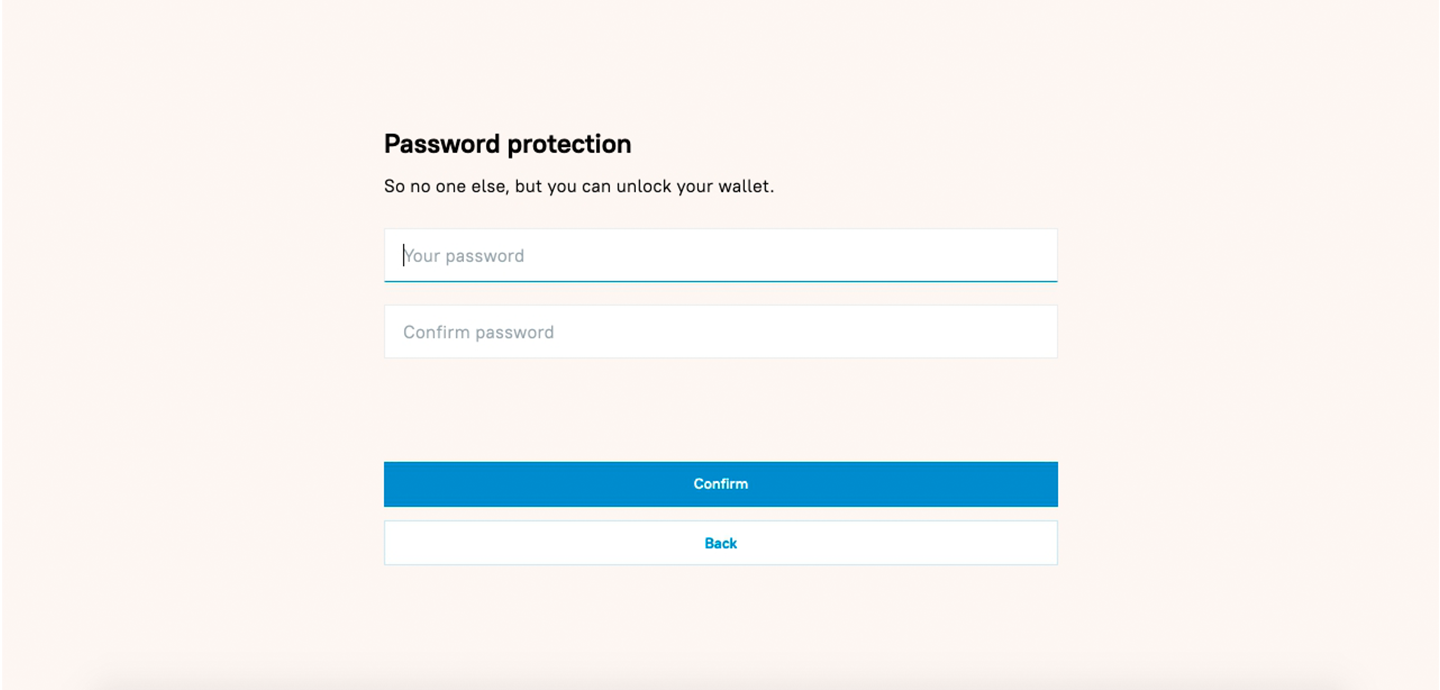Click the word 'wallet' in the description
The image size is (1440, 690).
(744, 187)
